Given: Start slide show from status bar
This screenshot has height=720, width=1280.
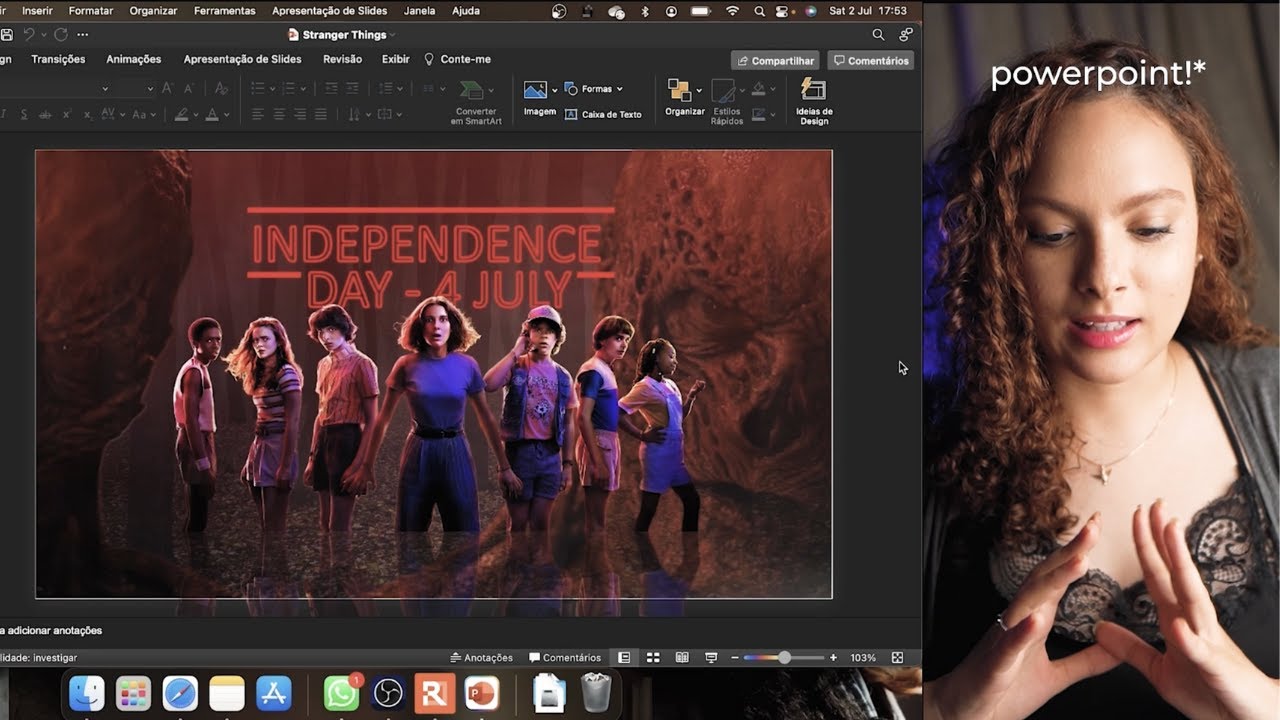Looking at the screenshot, I should pyautogui.click(x=711, y=658).
